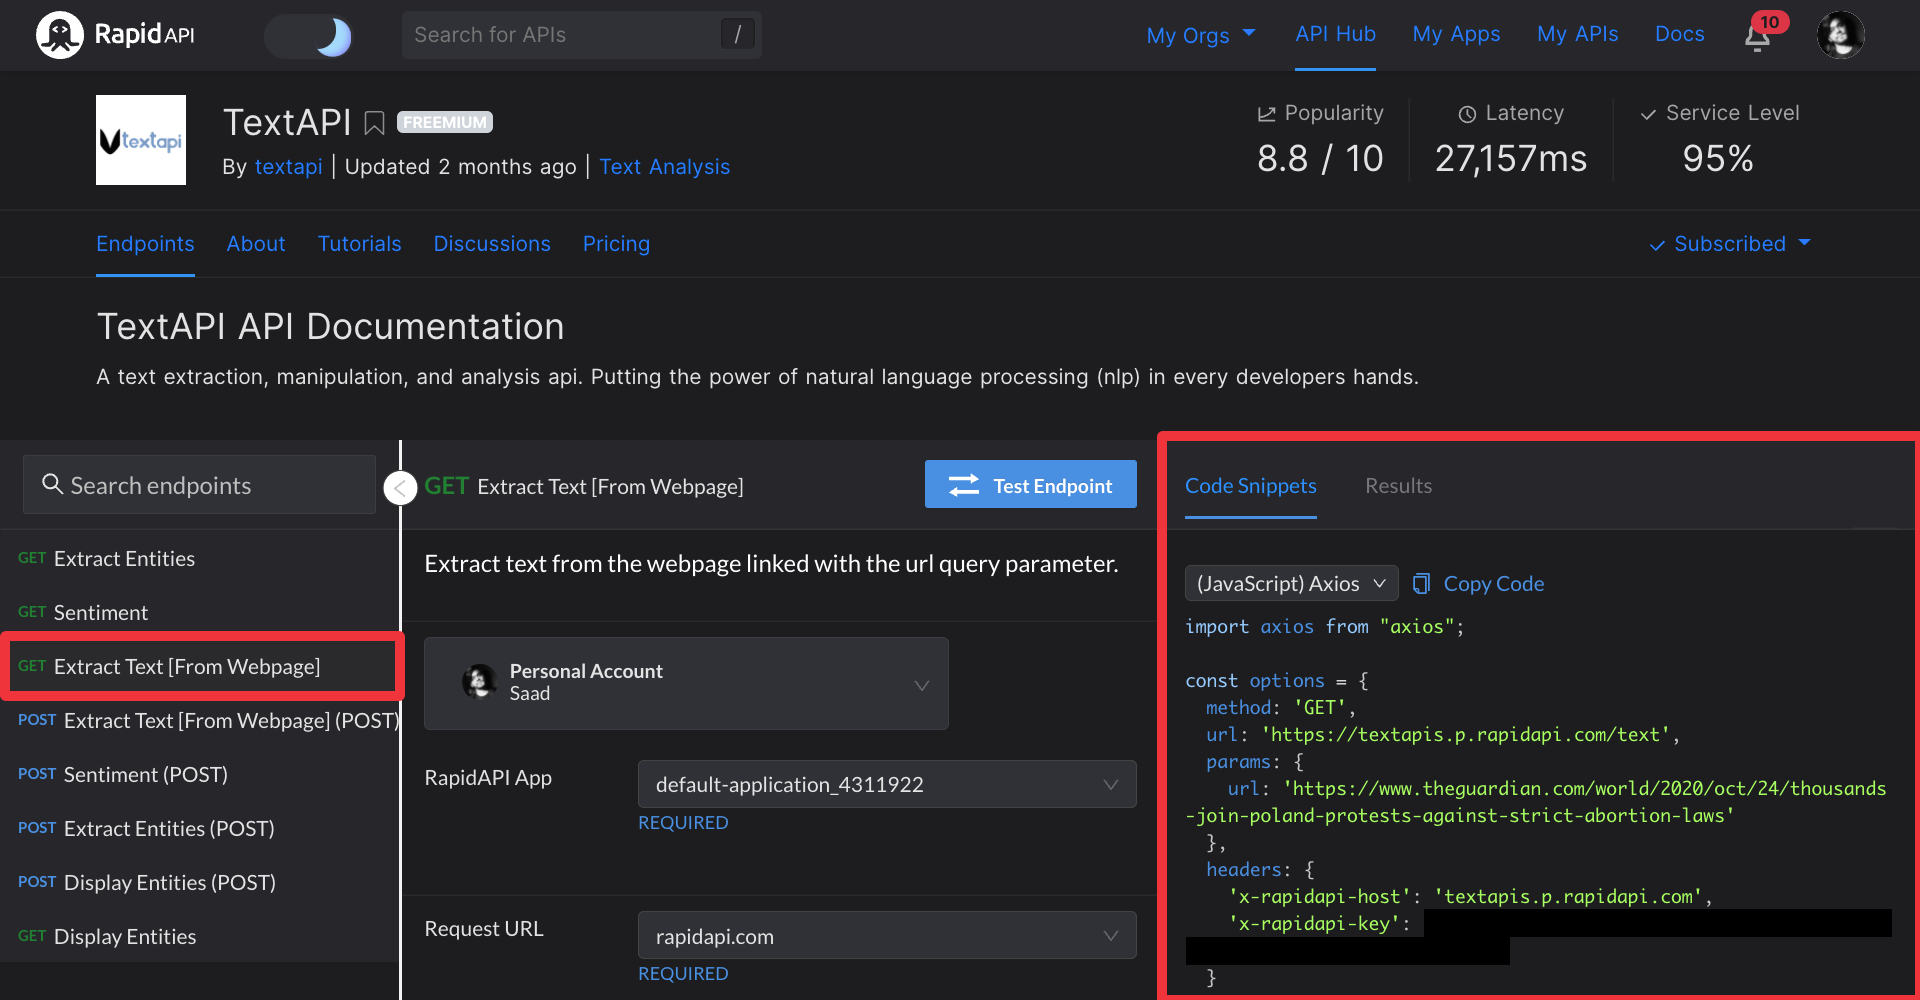Expand the Subscribed dropdown
Screen dimensions: 1920x1000
(x=1730, y=244)
